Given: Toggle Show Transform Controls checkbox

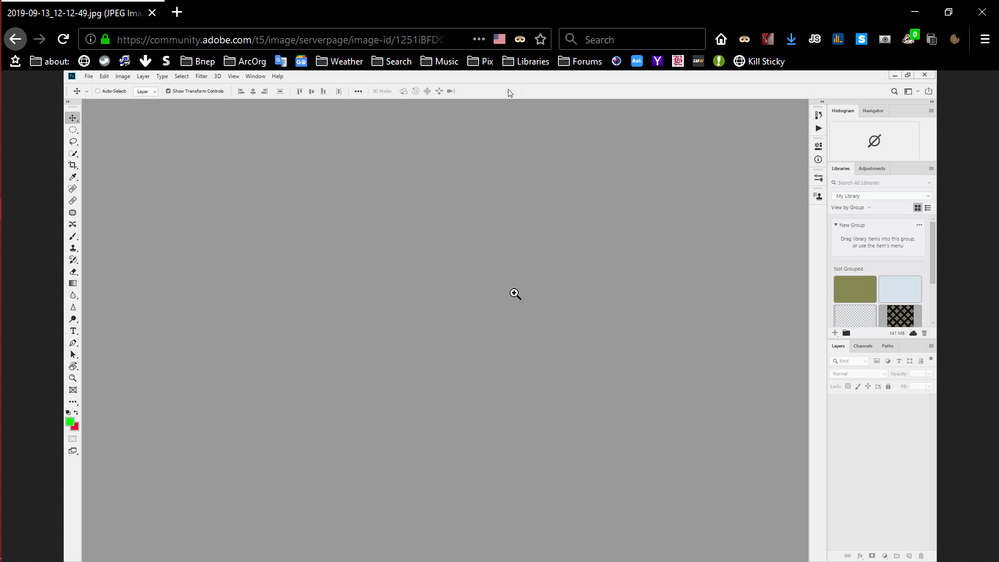Looking at the screenshot, I should (x=168, y=91).
